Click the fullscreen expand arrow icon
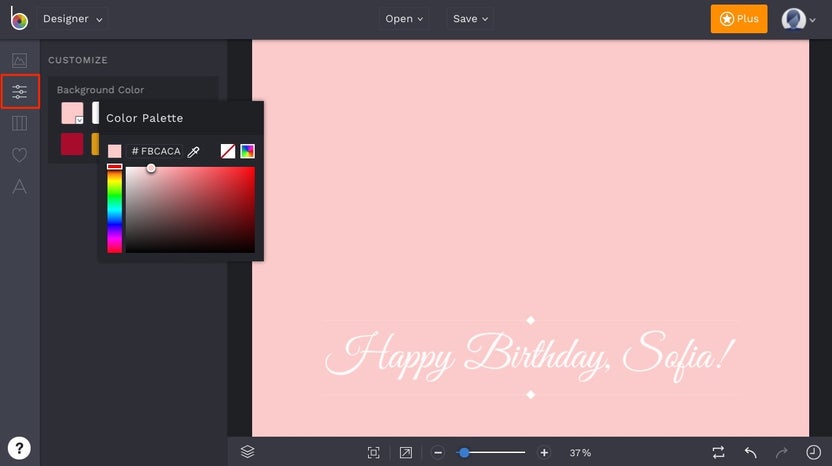The image size is (832, 466). [x=405, y=452]
